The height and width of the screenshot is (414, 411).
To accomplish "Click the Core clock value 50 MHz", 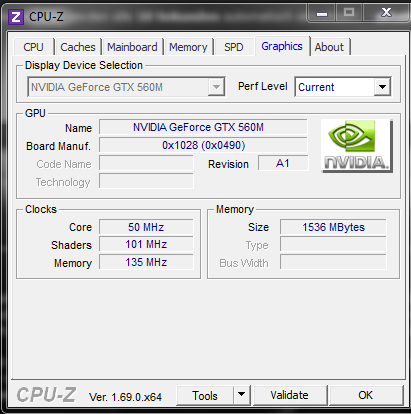I will [x=146, y=227].
